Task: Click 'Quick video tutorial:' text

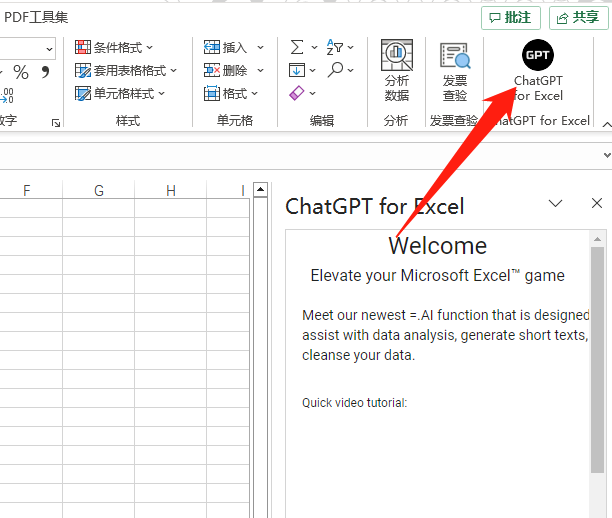Action: pos(354,403)
